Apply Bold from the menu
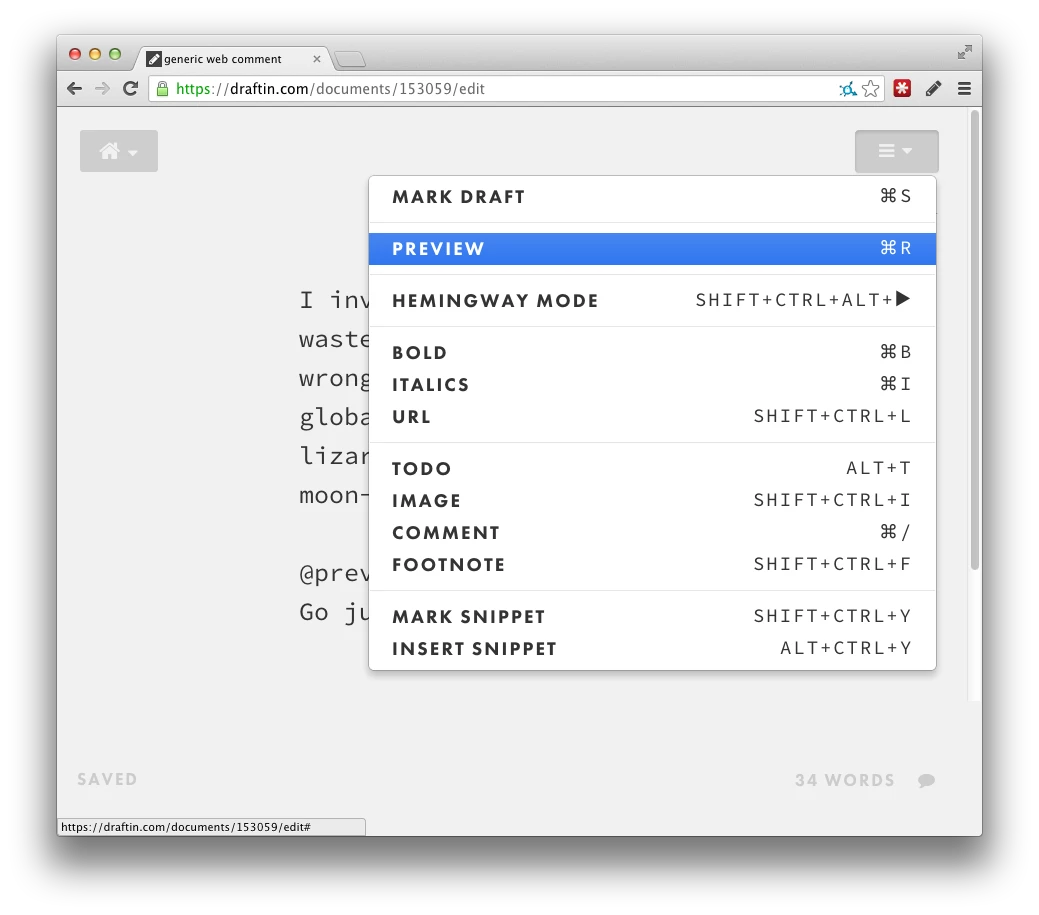Viewport: 1039px width, 915px height. click(x=652, y=352)
